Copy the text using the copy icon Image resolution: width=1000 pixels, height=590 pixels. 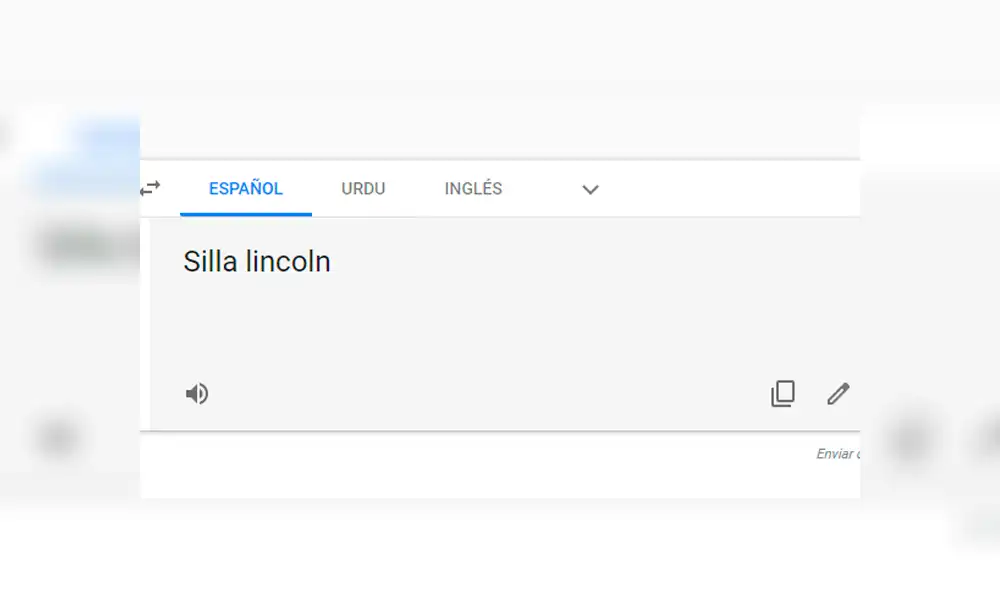coord(783,393)
